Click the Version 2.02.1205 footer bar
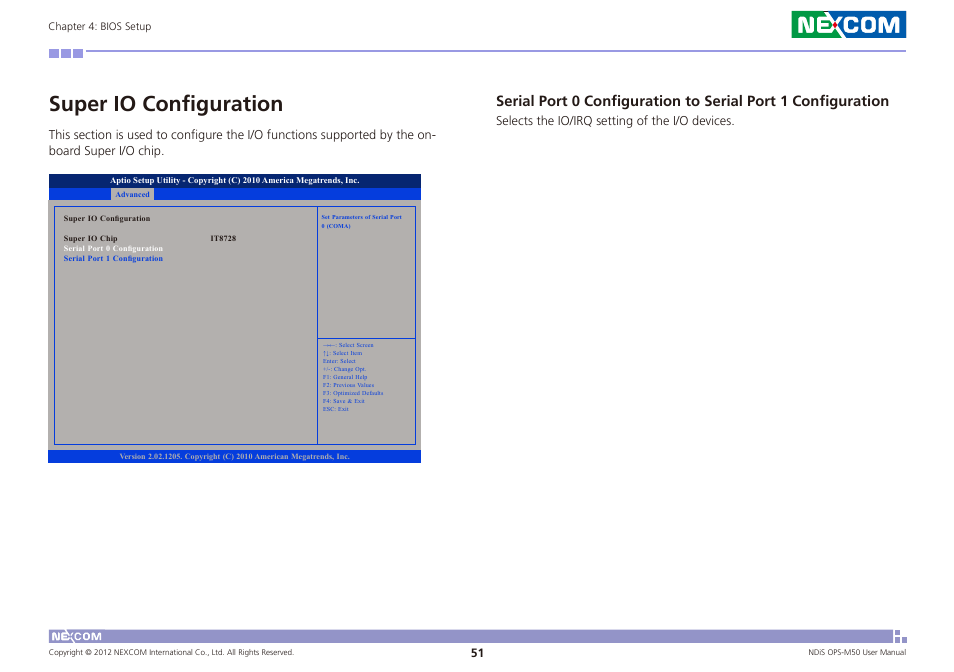 coord(235,457)
